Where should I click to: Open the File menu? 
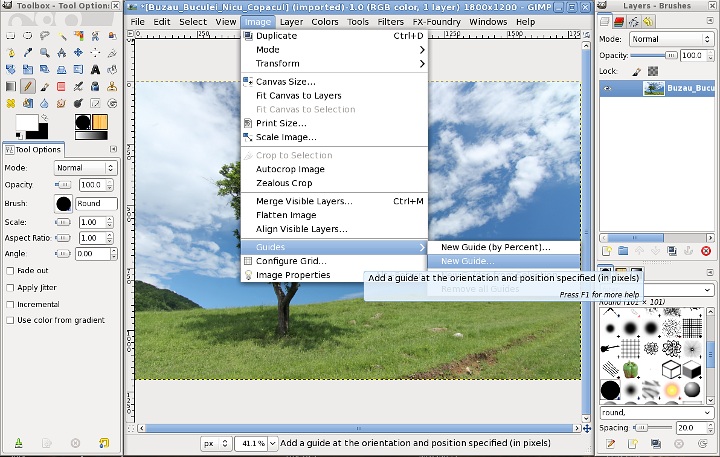(137, 22)
